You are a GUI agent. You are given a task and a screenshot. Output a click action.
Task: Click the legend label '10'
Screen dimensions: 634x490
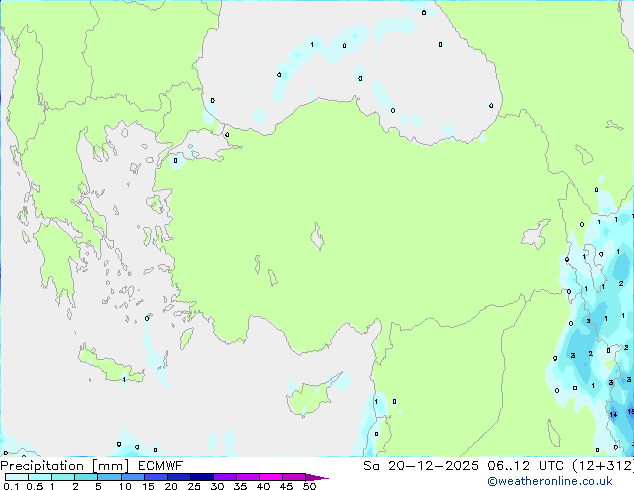(125, 486)
